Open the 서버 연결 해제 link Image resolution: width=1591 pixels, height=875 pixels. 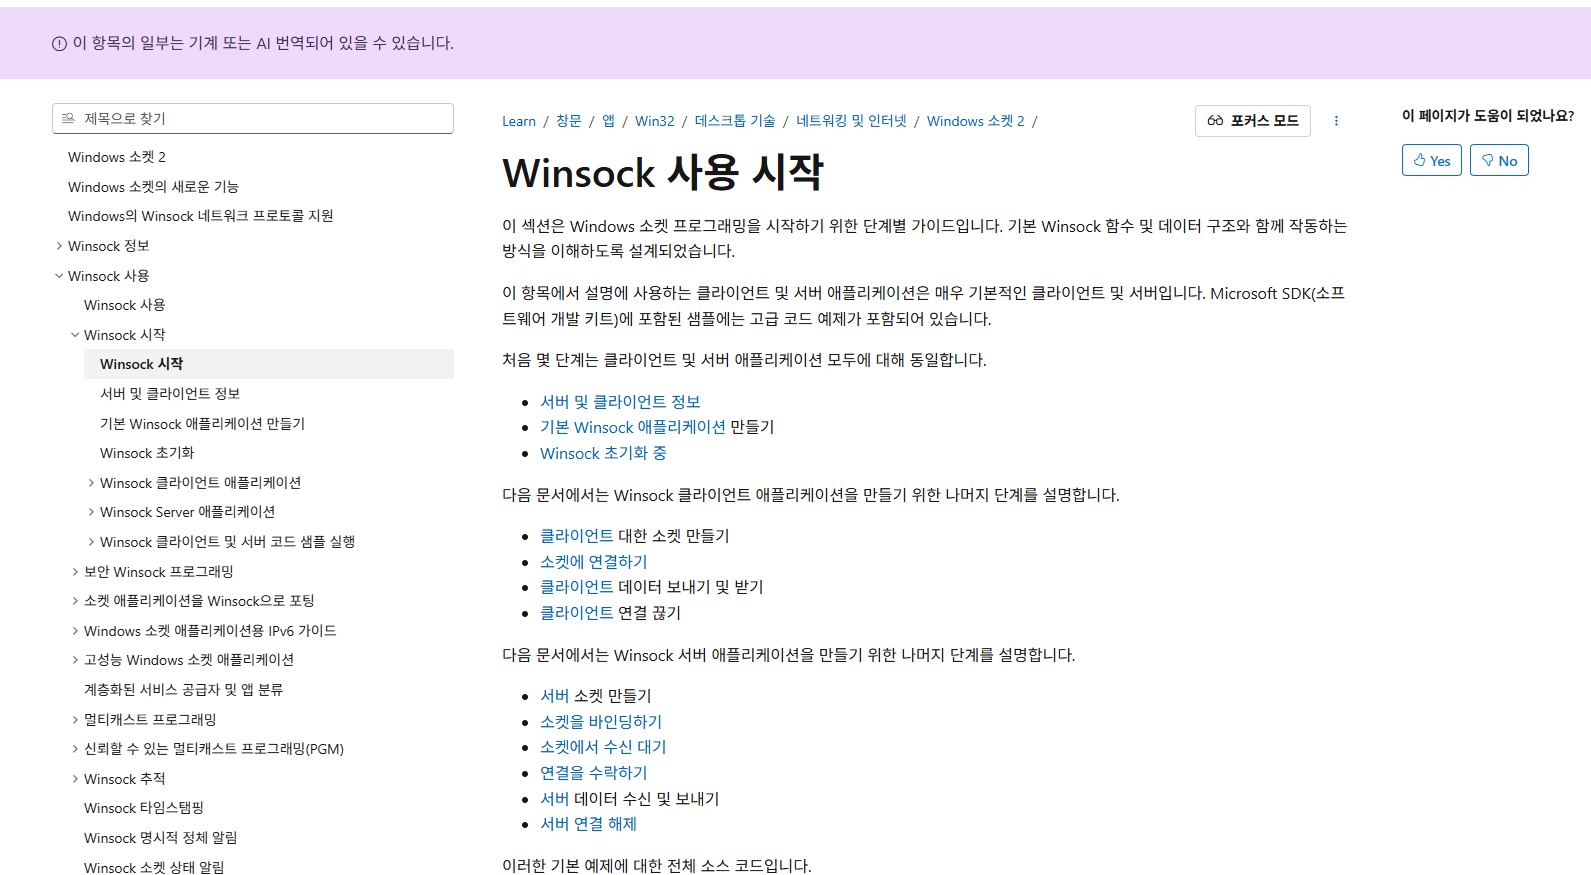pos(588,824)
